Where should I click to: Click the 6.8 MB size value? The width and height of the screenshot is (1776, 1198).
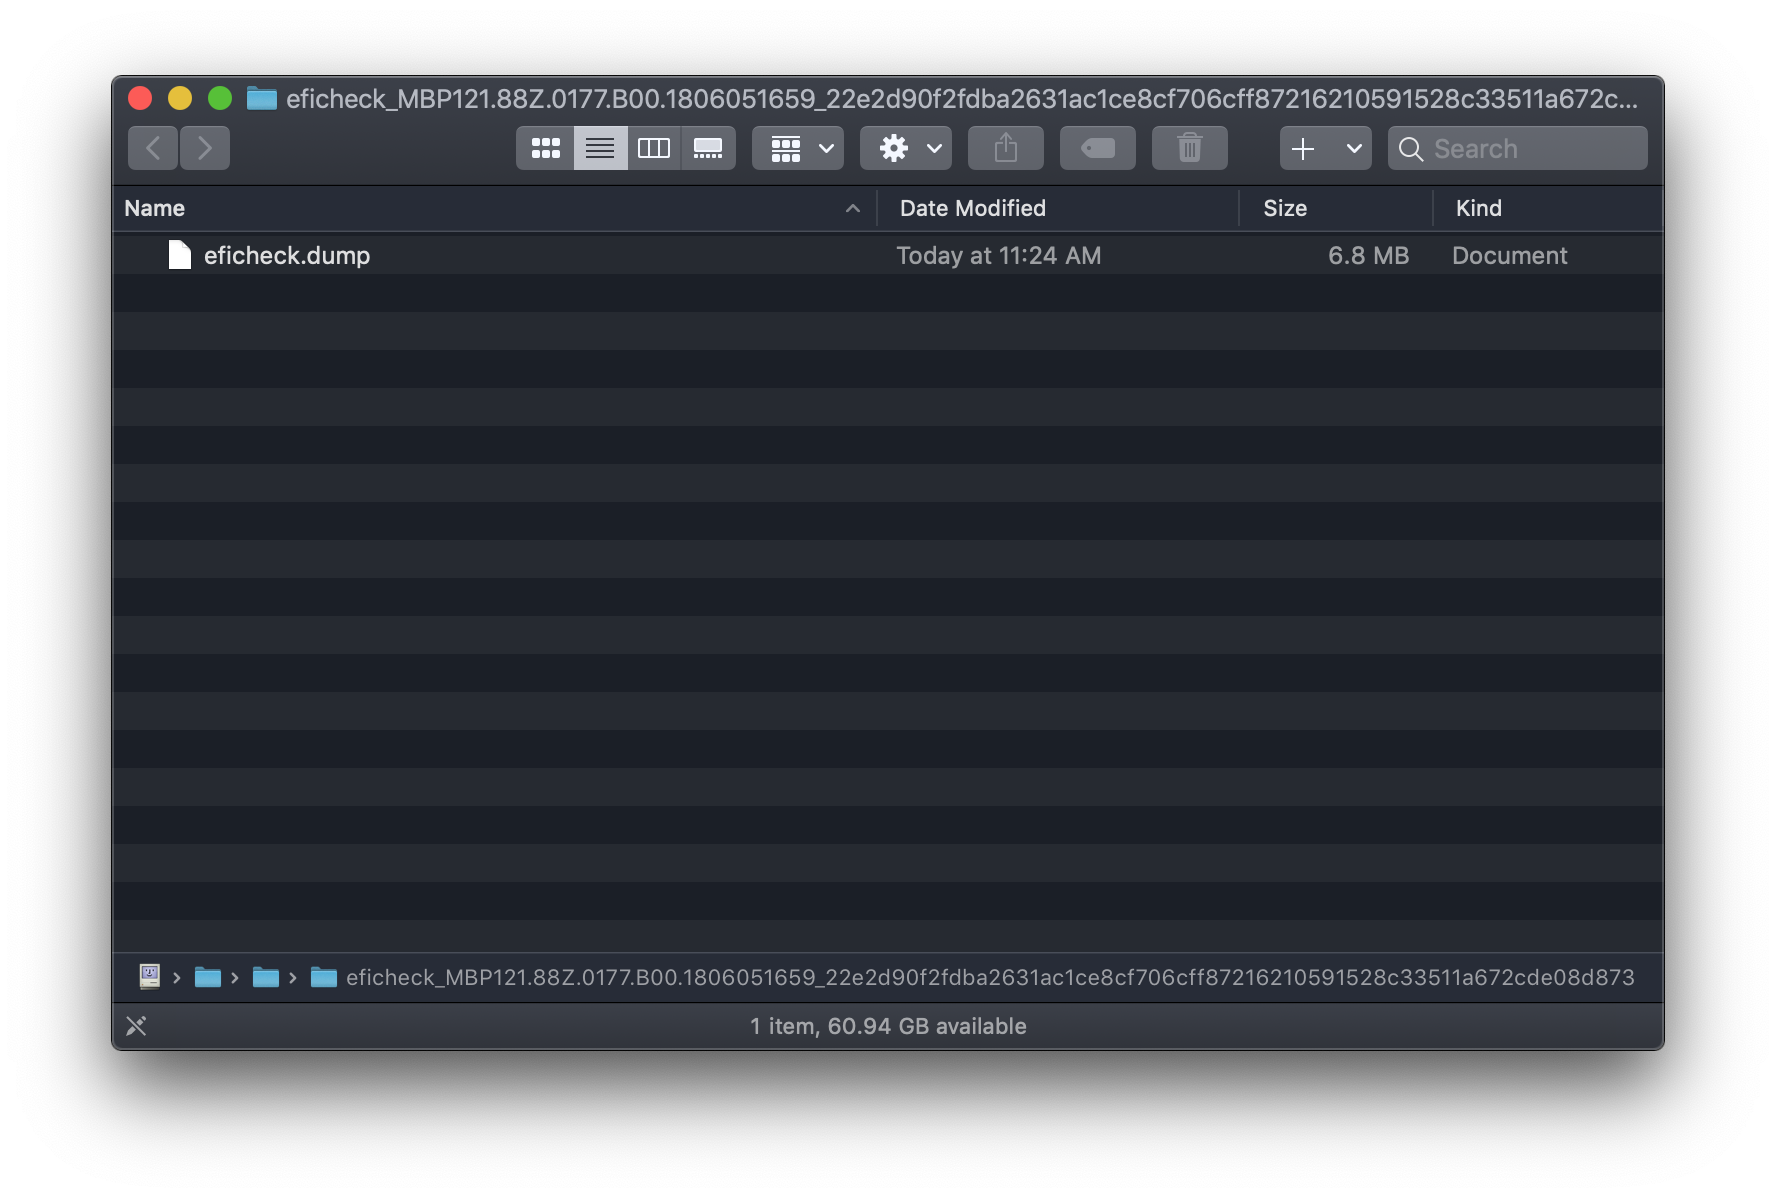[x=1368, y=256]
